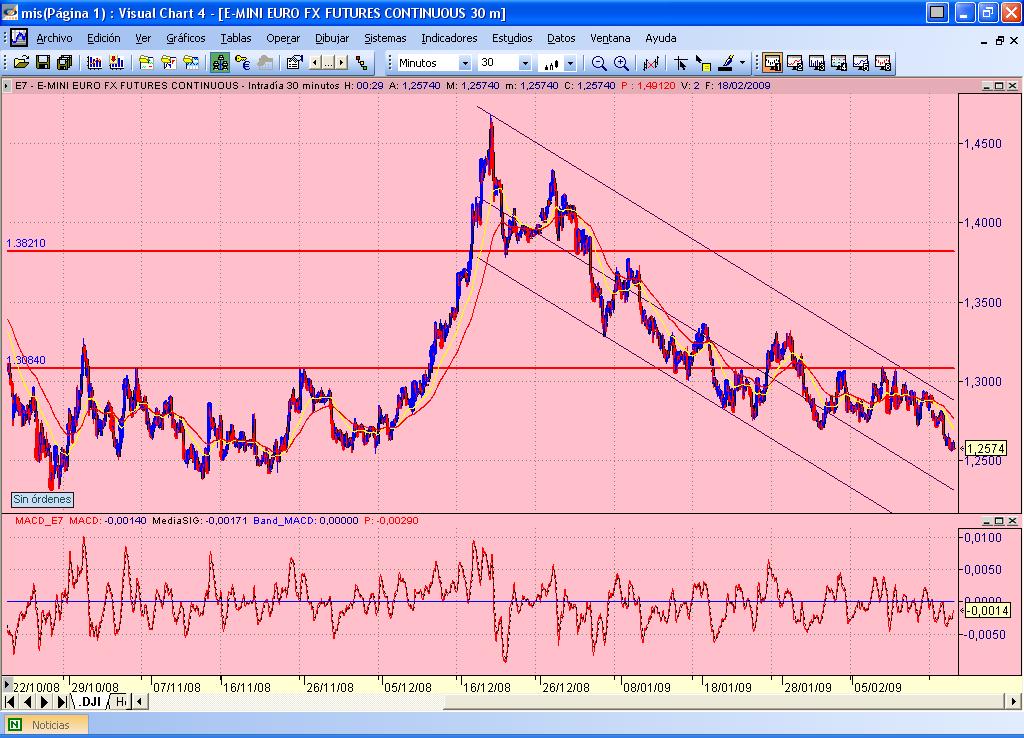
Task: Click the properties window icon
Action: [294, 63]
